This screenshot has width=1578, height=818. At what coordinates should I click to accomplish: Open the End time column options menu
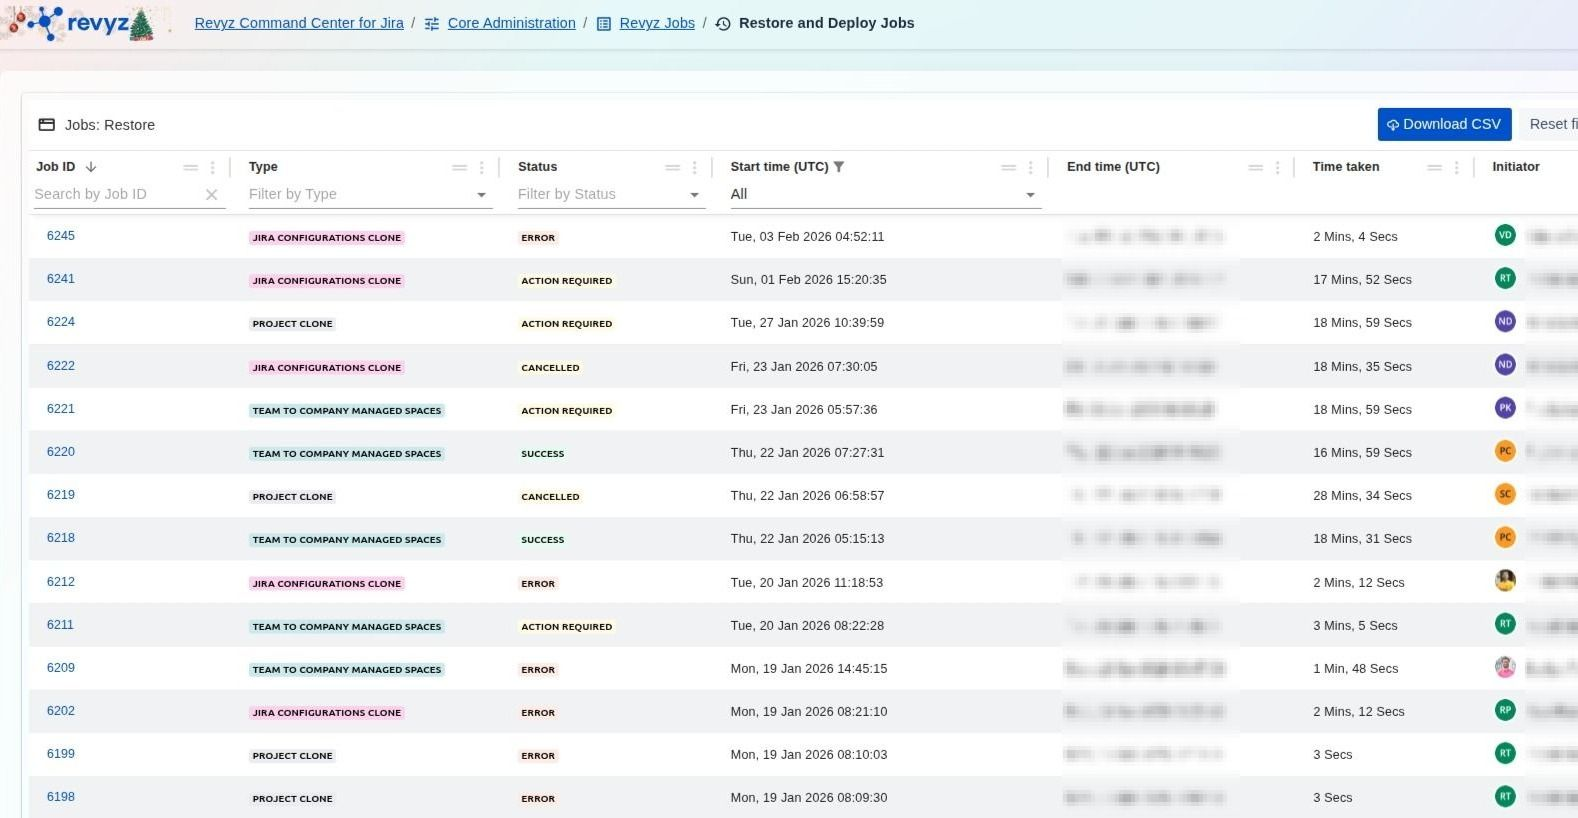[x=1277, y=168]
